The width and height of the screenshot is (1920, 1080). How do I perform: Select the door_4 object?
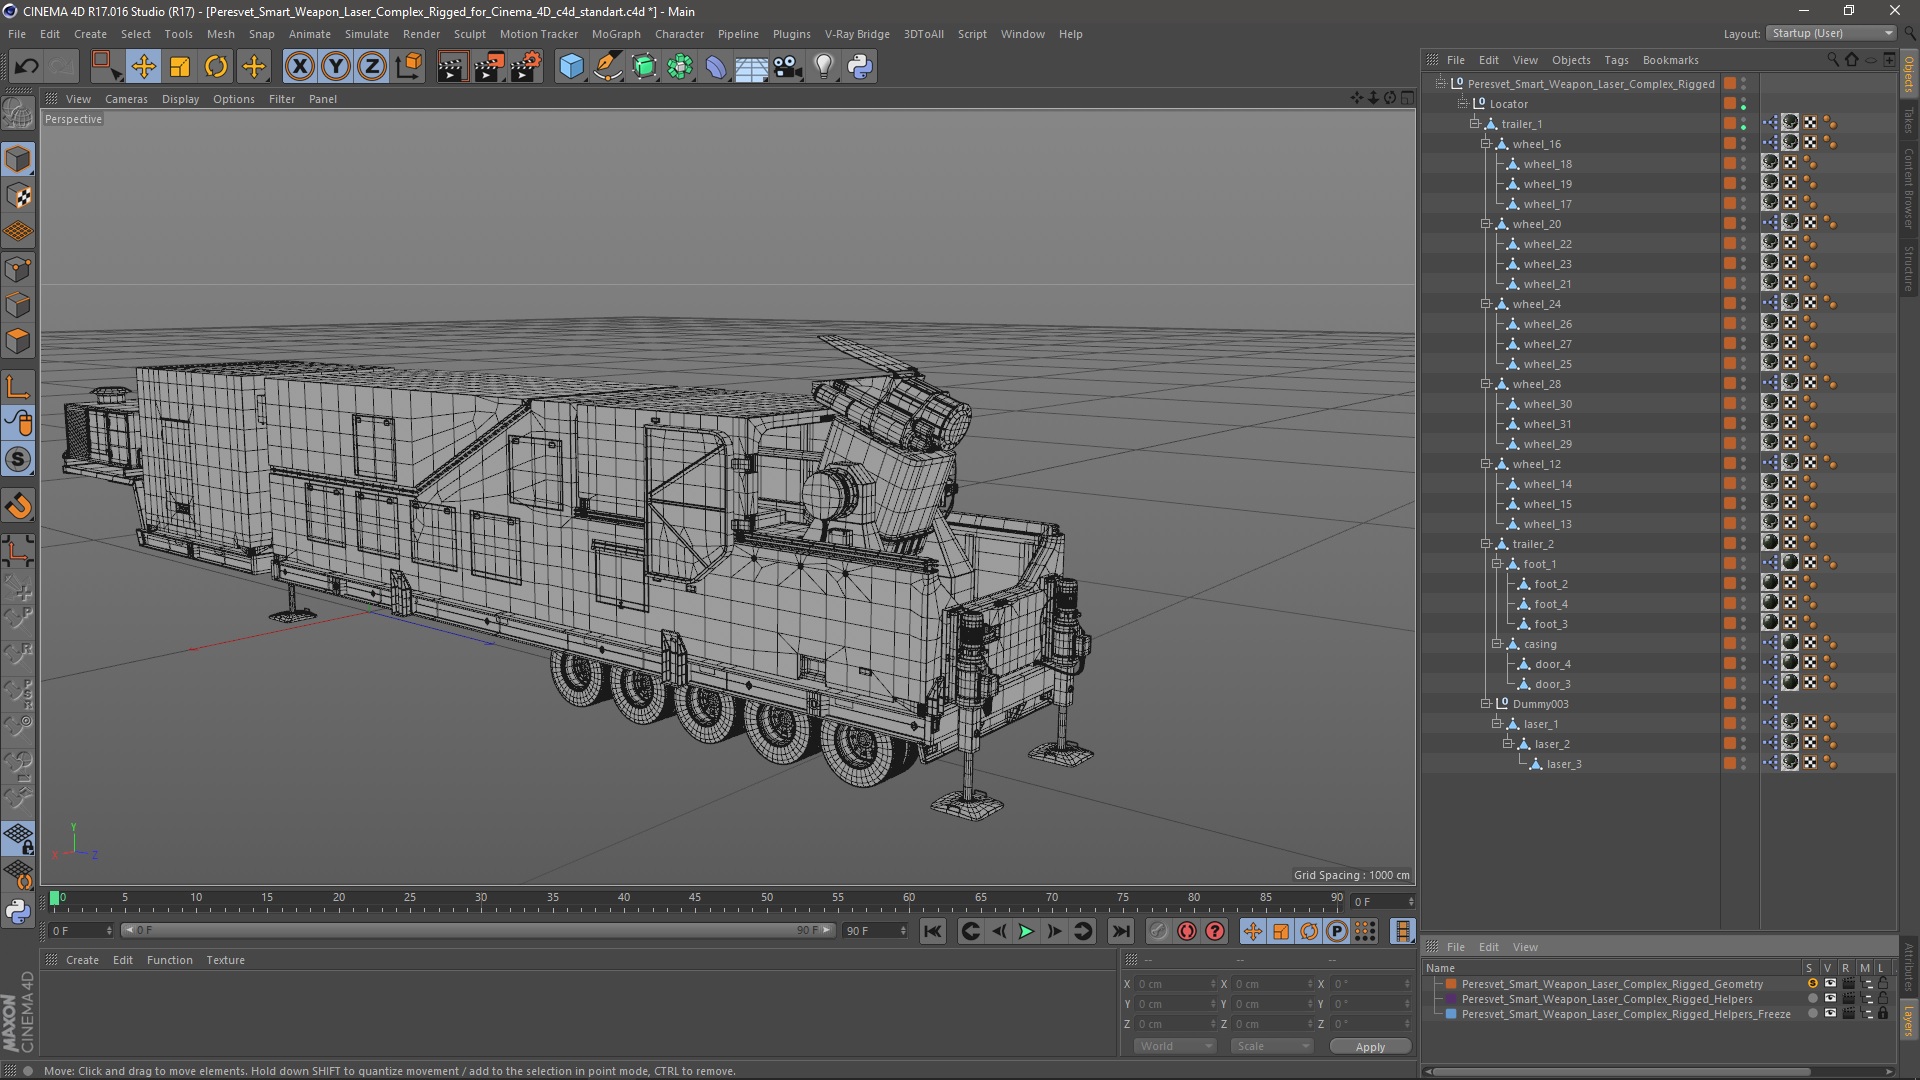pos(1552,664)
